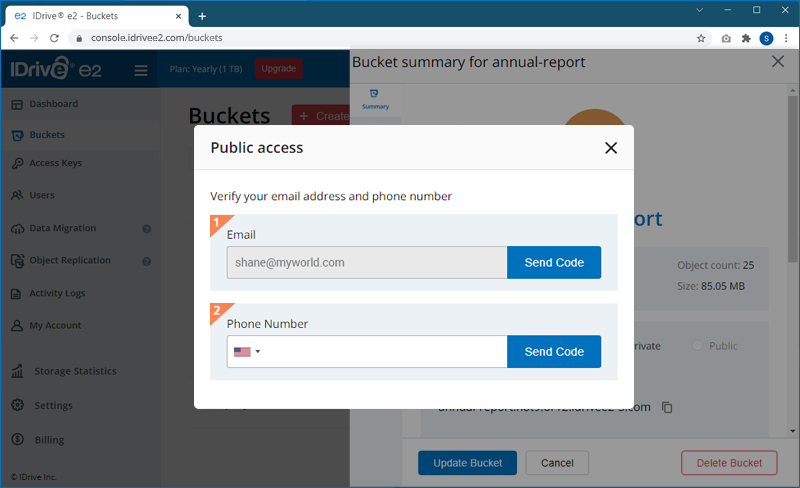Close the Public access dialog

coord(611,148)
